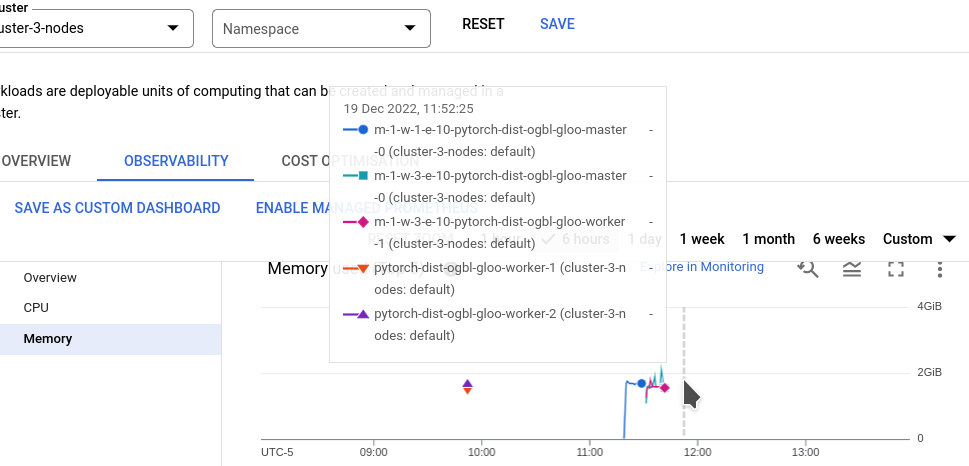Click the SAVE filters button
The image size is (969, 466).
click(x=557, y=24)
